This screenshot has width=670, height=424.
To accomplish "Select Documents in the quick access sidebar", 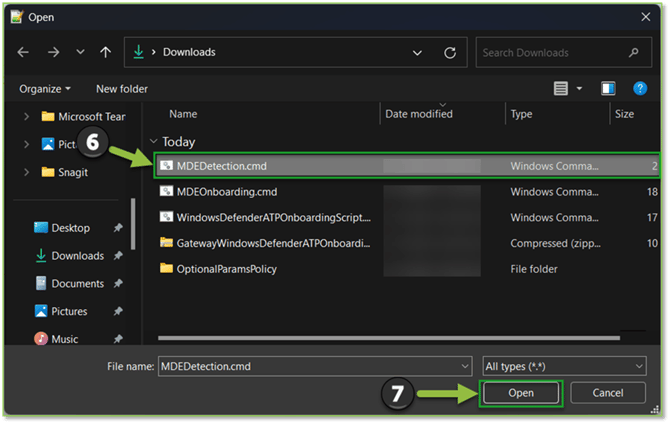I will click(77, 284).
